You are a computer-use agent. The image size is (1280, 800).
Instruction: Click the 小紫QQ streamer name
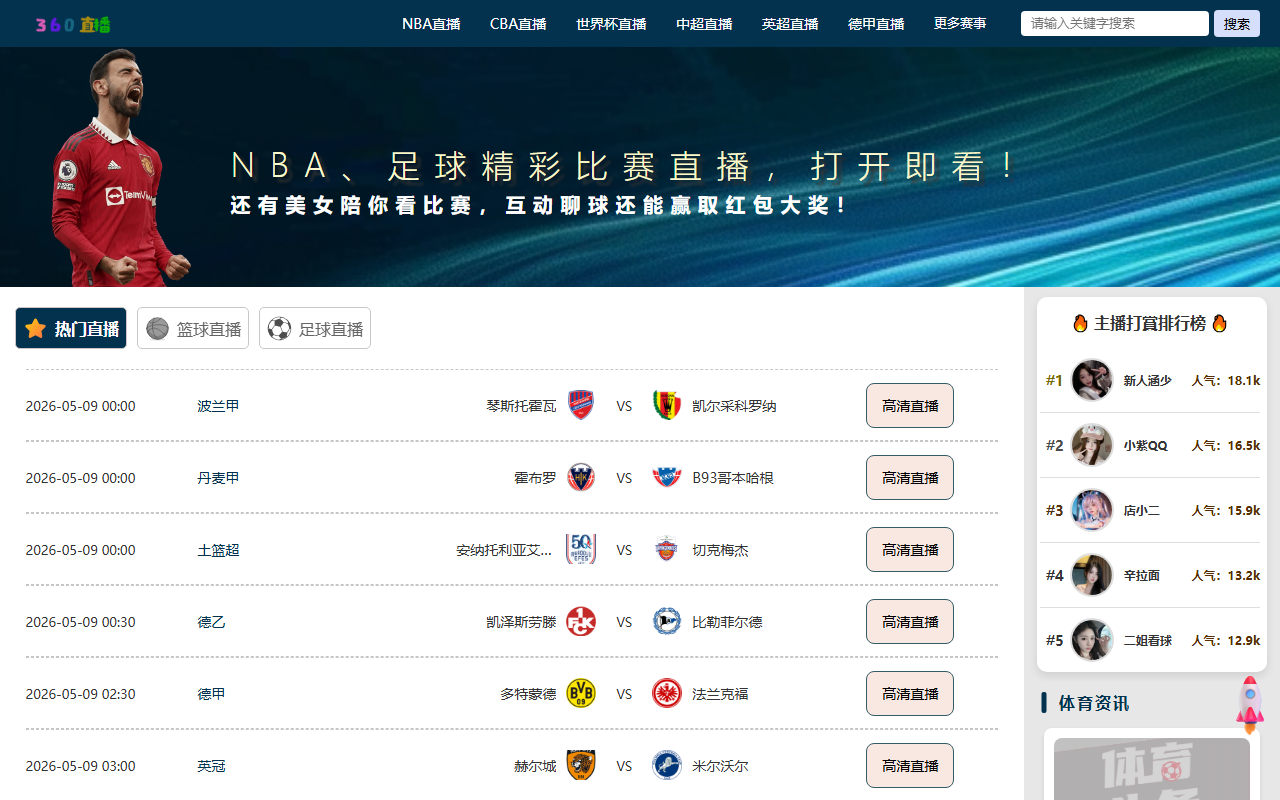tap(1145, 445)
